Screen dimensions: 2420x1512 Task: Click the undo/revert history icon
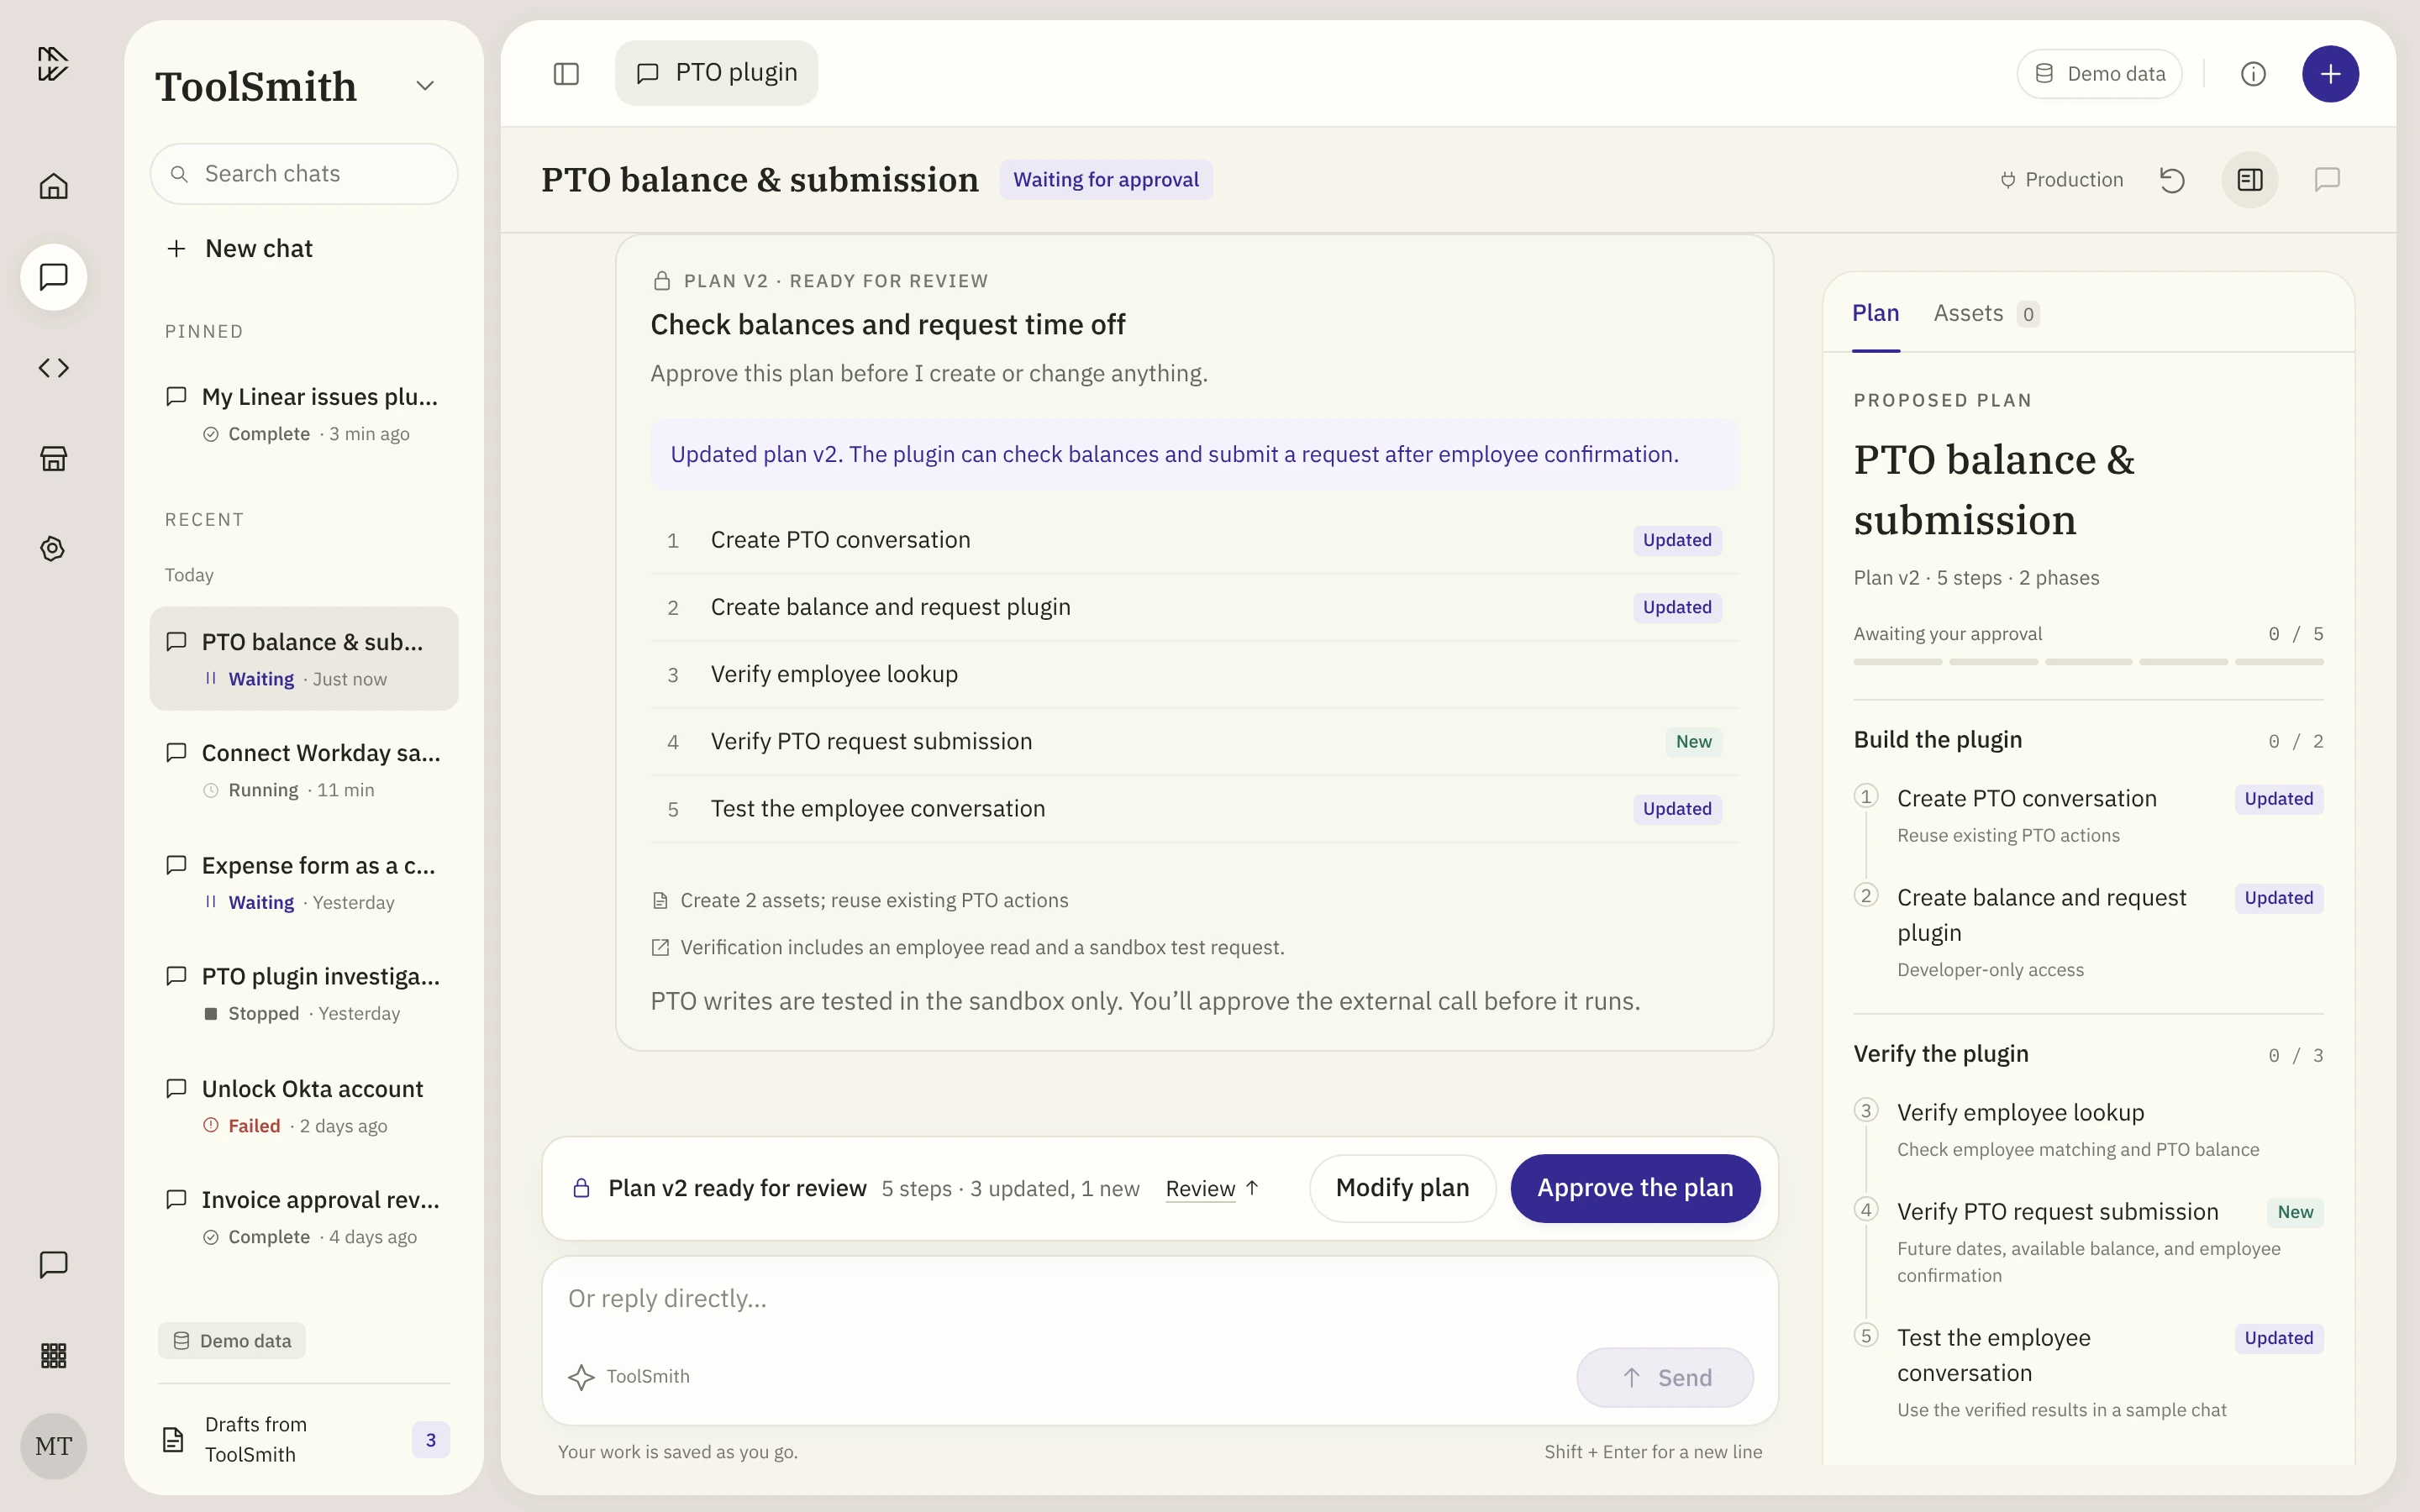(x=2172, y=180)
